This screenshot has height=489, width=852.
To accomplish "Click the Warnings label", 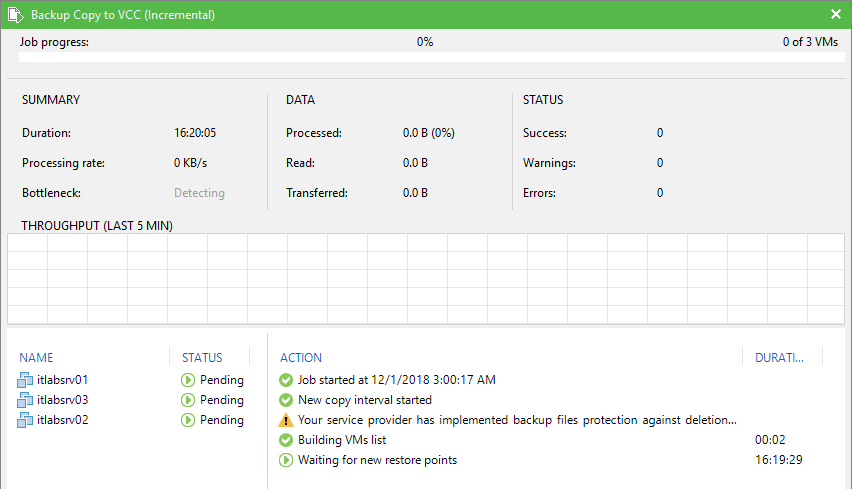I will (549, 163).
